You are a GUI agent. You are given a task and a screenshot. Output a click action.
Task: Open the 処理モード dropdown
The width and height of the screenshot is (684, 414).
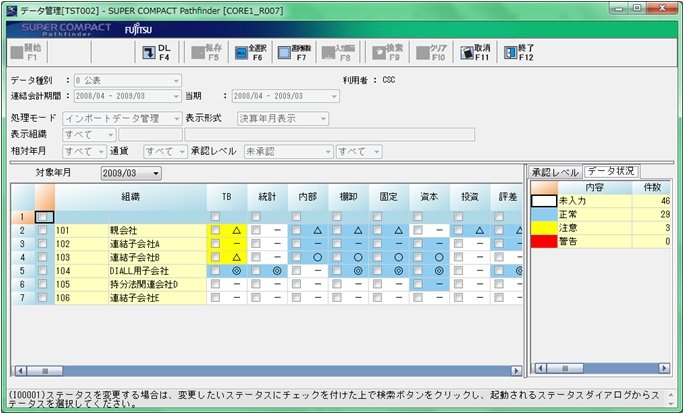[176, 119]
